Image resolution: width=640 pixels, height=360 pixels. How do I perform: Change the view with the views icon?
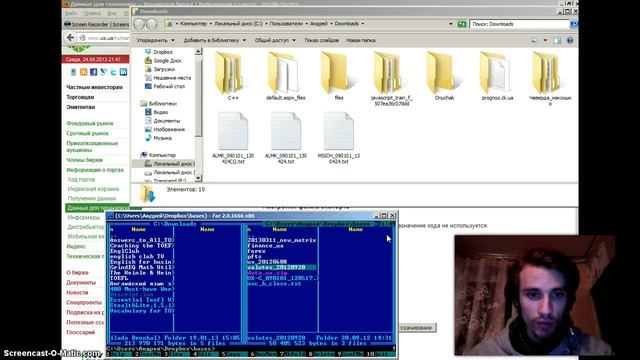pos(534,40)
